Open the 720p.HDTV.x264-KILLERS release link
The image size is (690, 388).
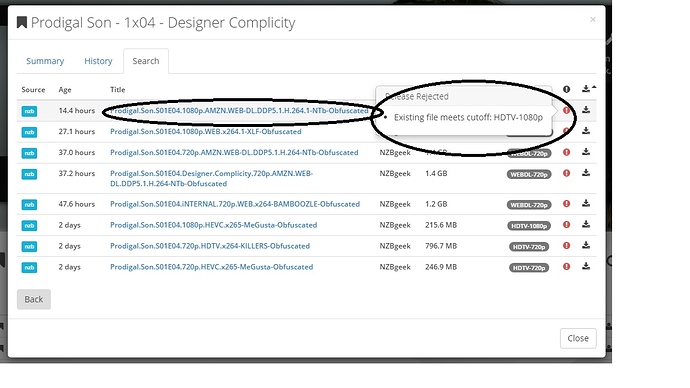210,246
